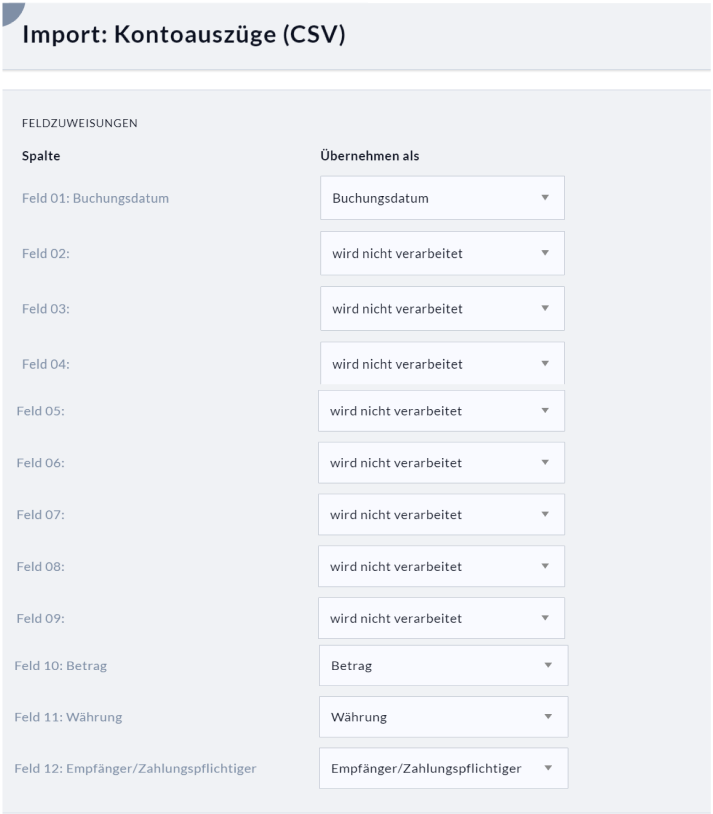The image size is (713, 814).
Task: Expand the Währung dropdown for Feld 11
Action: (x=443, y=717)
